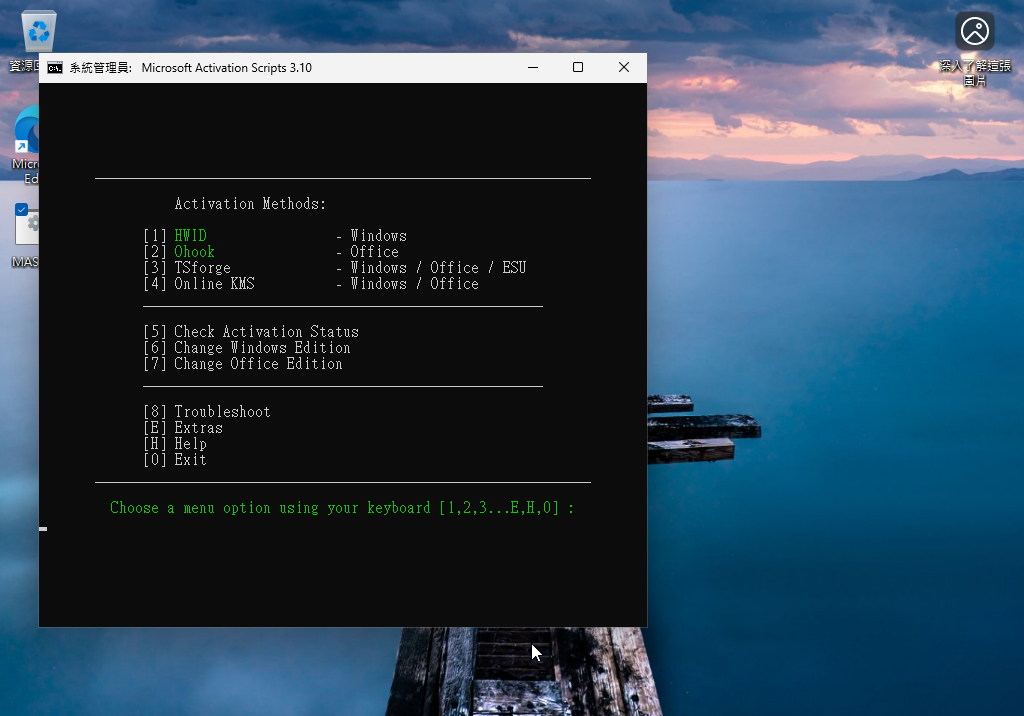Click the 'Choose a menu option' prompt line
The height and width of the screenshot is (716, 1024).
pyautogui.click(x=342, y=508)
